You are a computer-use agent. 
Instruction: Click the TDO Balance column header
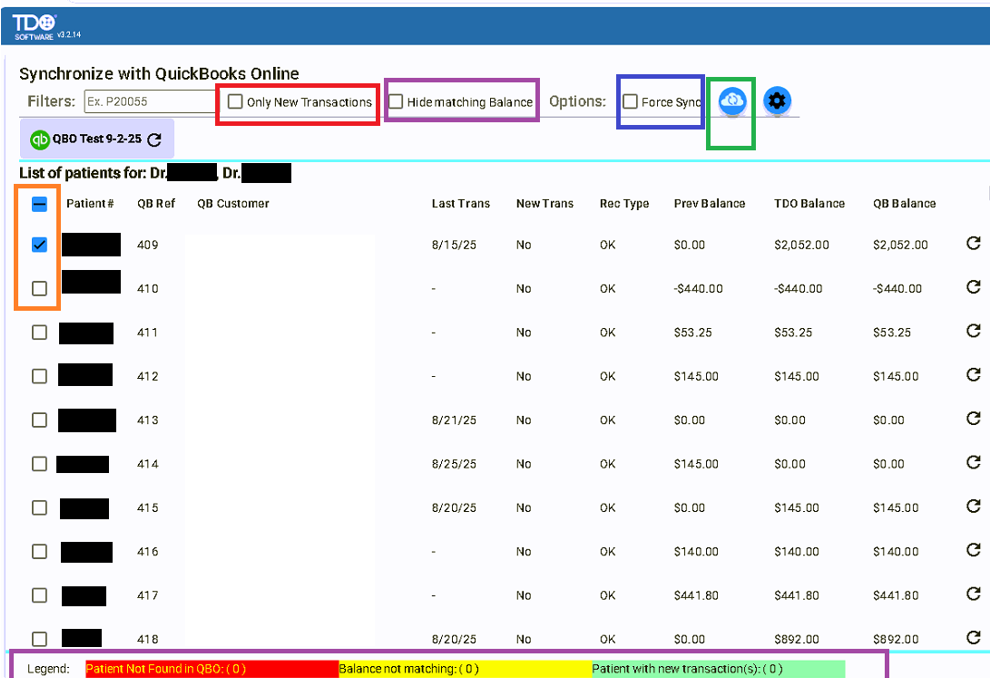[809, 204]
